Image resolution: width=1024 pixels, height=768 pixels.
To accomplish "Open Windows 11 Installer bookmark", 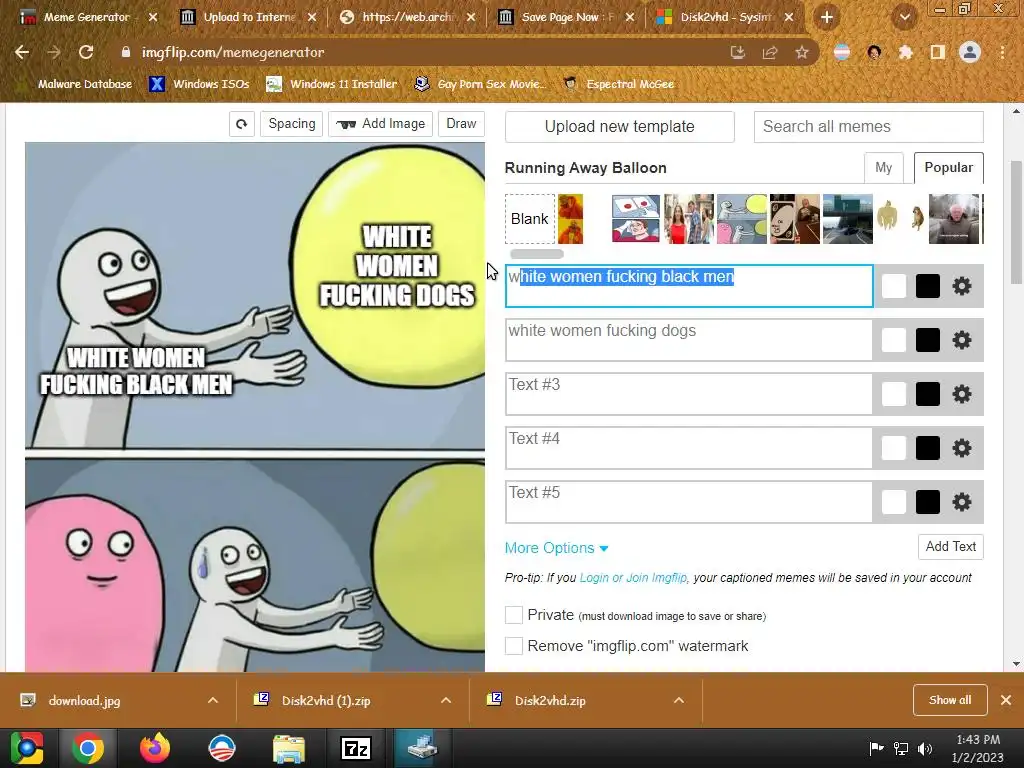I will pyautogui.click(x=332, y=84).
